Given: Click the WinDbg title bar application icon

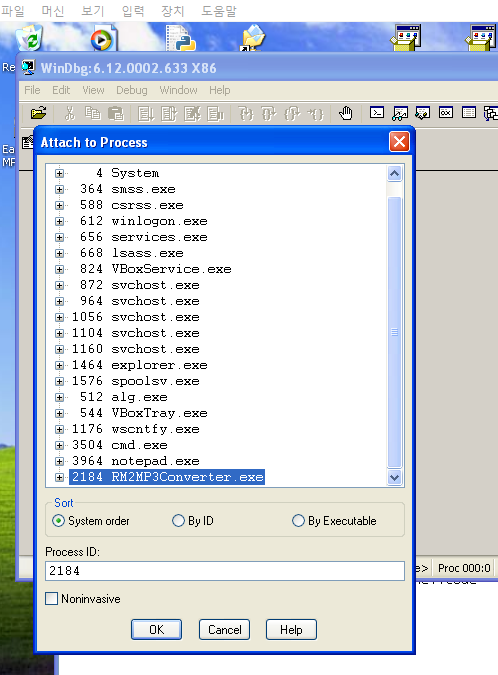Looking at the screenshot, I should (x=29, y=68).
